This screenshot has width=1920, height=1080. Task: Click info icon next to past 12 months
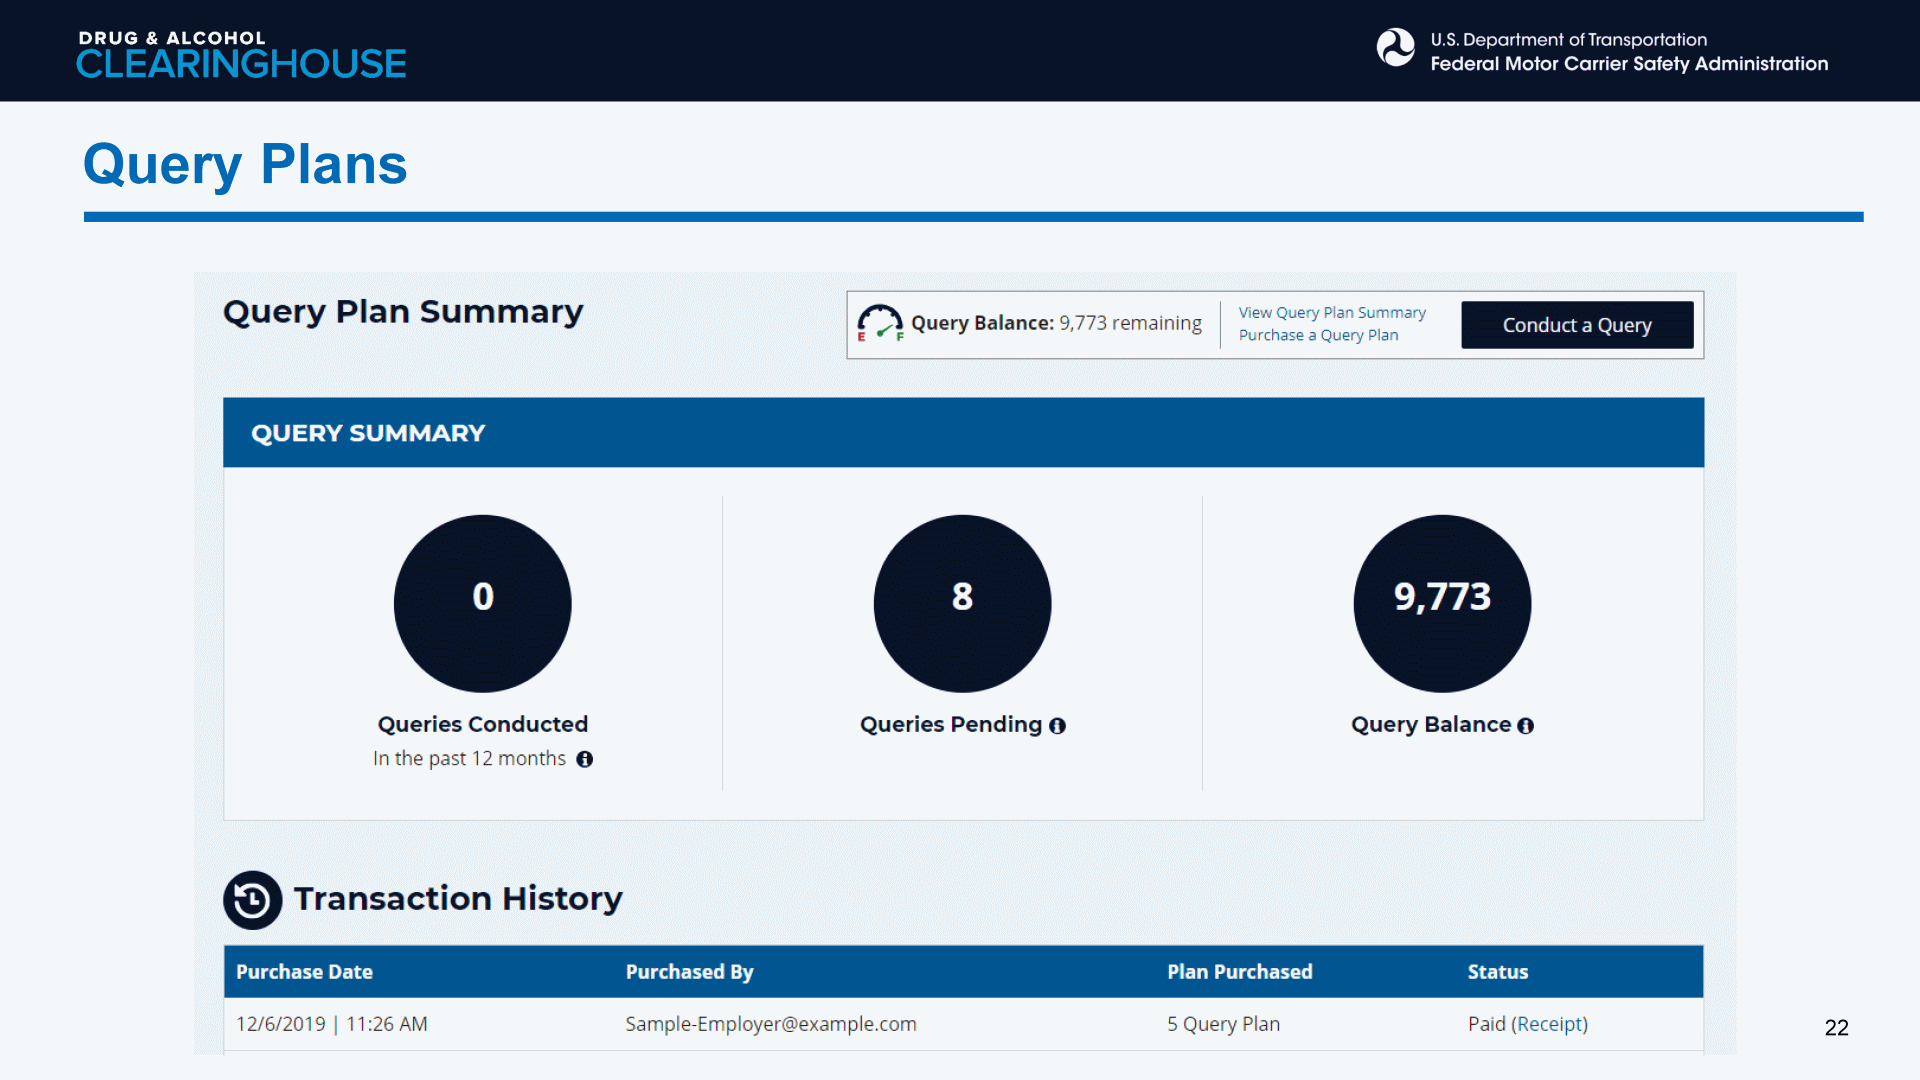[x=585, y=760]
